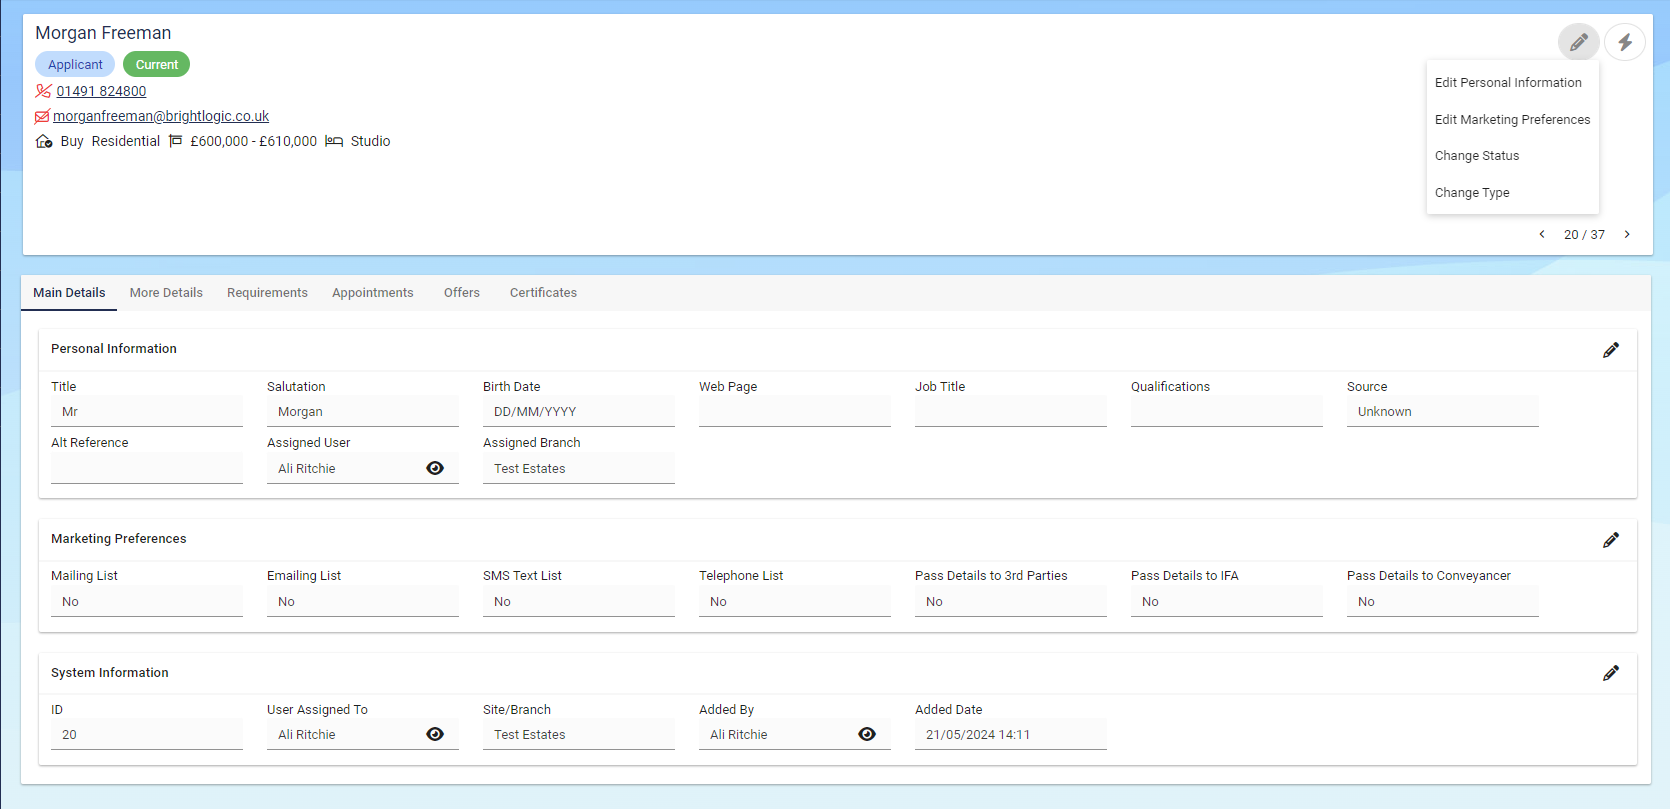Open the Offers tab
This screenshot has width=1670, height=809.
point(462,293)
